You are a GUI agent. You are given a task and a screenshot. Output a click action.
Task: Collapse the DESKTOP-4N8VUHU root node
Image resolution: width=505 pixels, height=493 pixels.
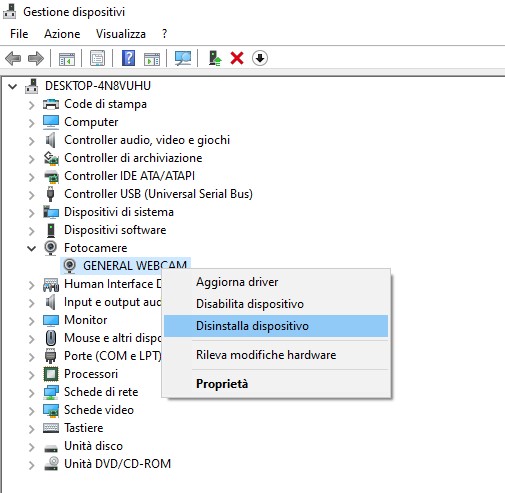(13, 87)
